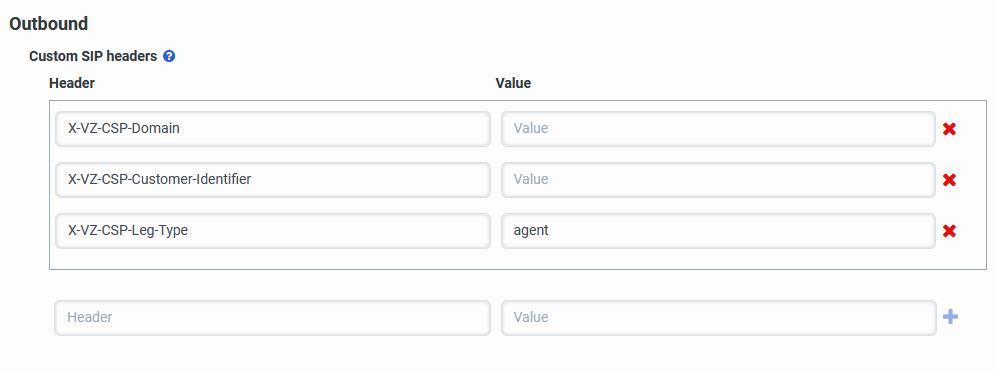Image resolution: width=995 pixels, height=372 pixels.
Task: Click the value field containing agent
Action: coord(718,230)
